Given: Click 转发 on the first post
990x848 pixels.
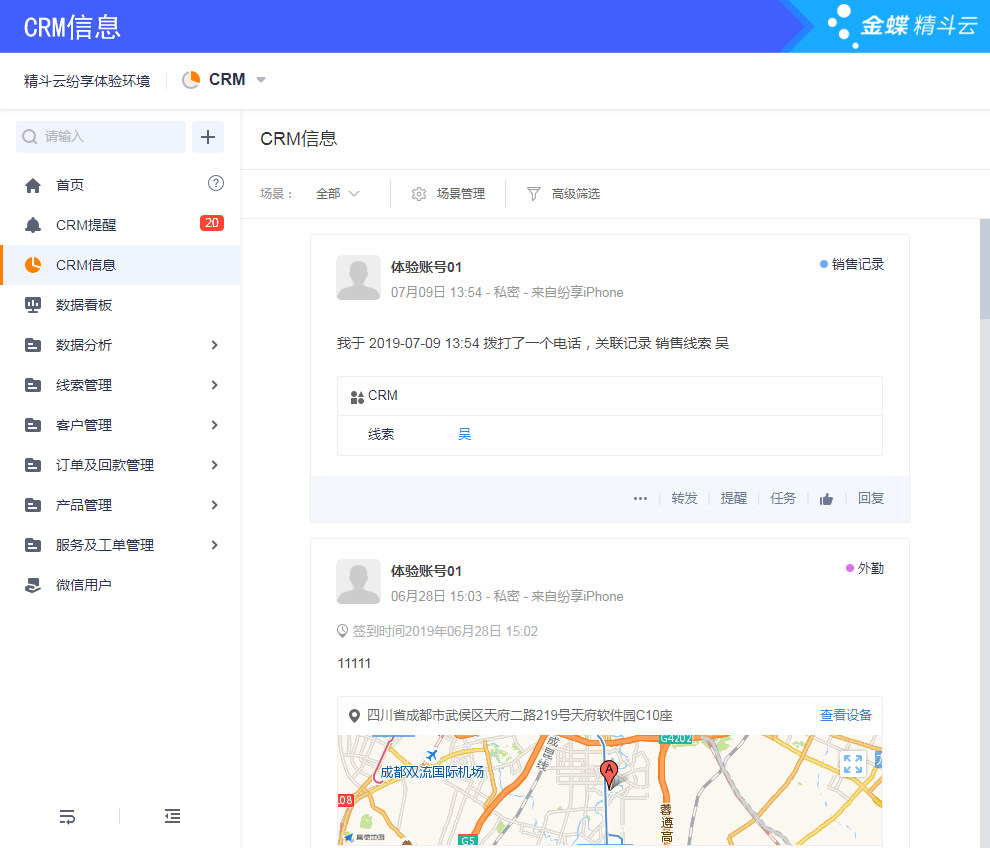Looking at the screenshot, I should tap(684, 499).
